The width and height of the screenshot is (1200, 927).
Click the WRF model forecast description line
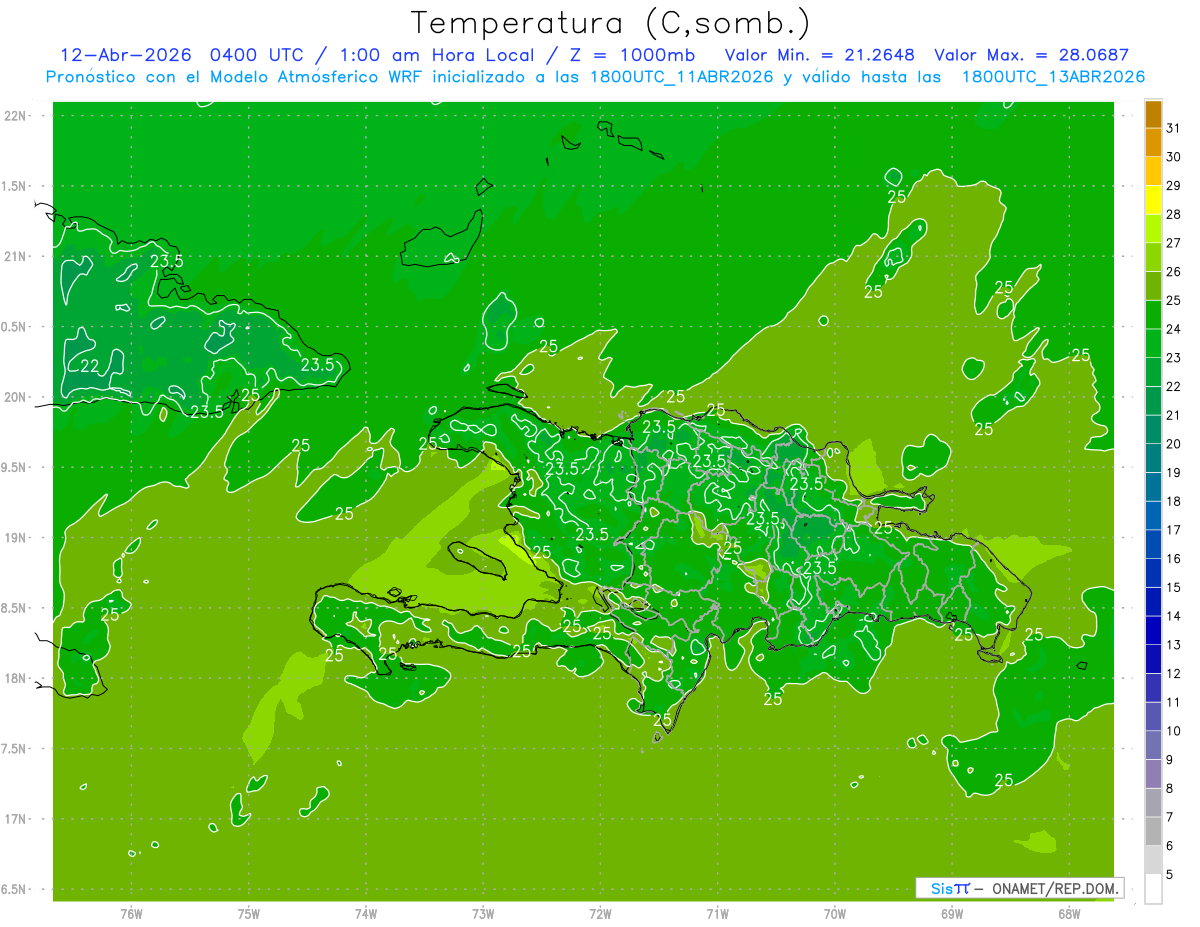[595, 77]
